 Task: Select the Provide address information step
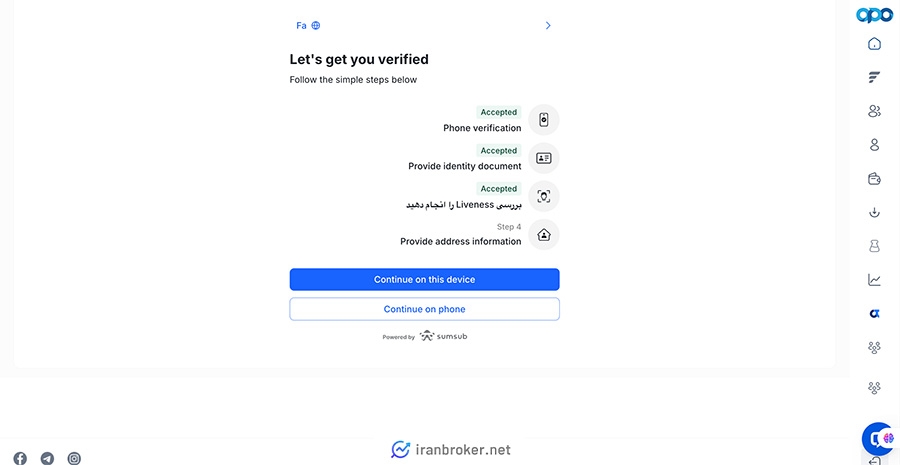tap(479, 235)
